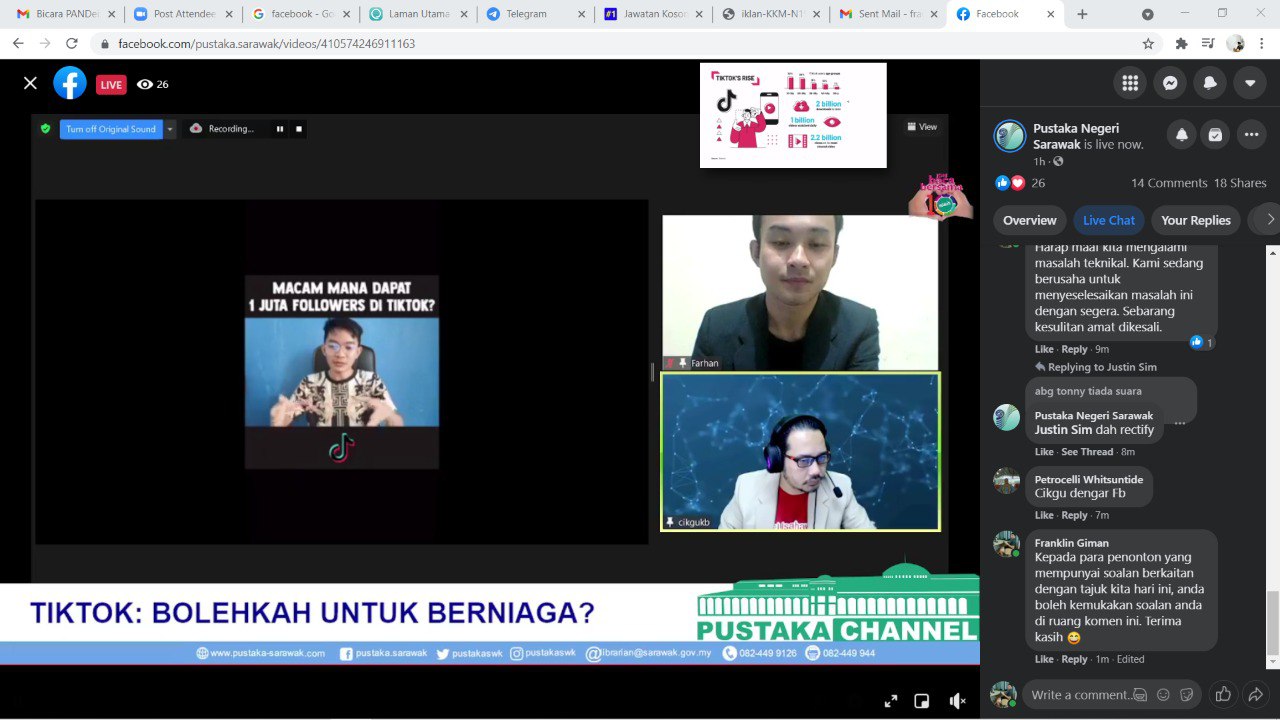Open the three-dot options for the post
This screenshot has width=1280, height=720.
click(1252, 135)
